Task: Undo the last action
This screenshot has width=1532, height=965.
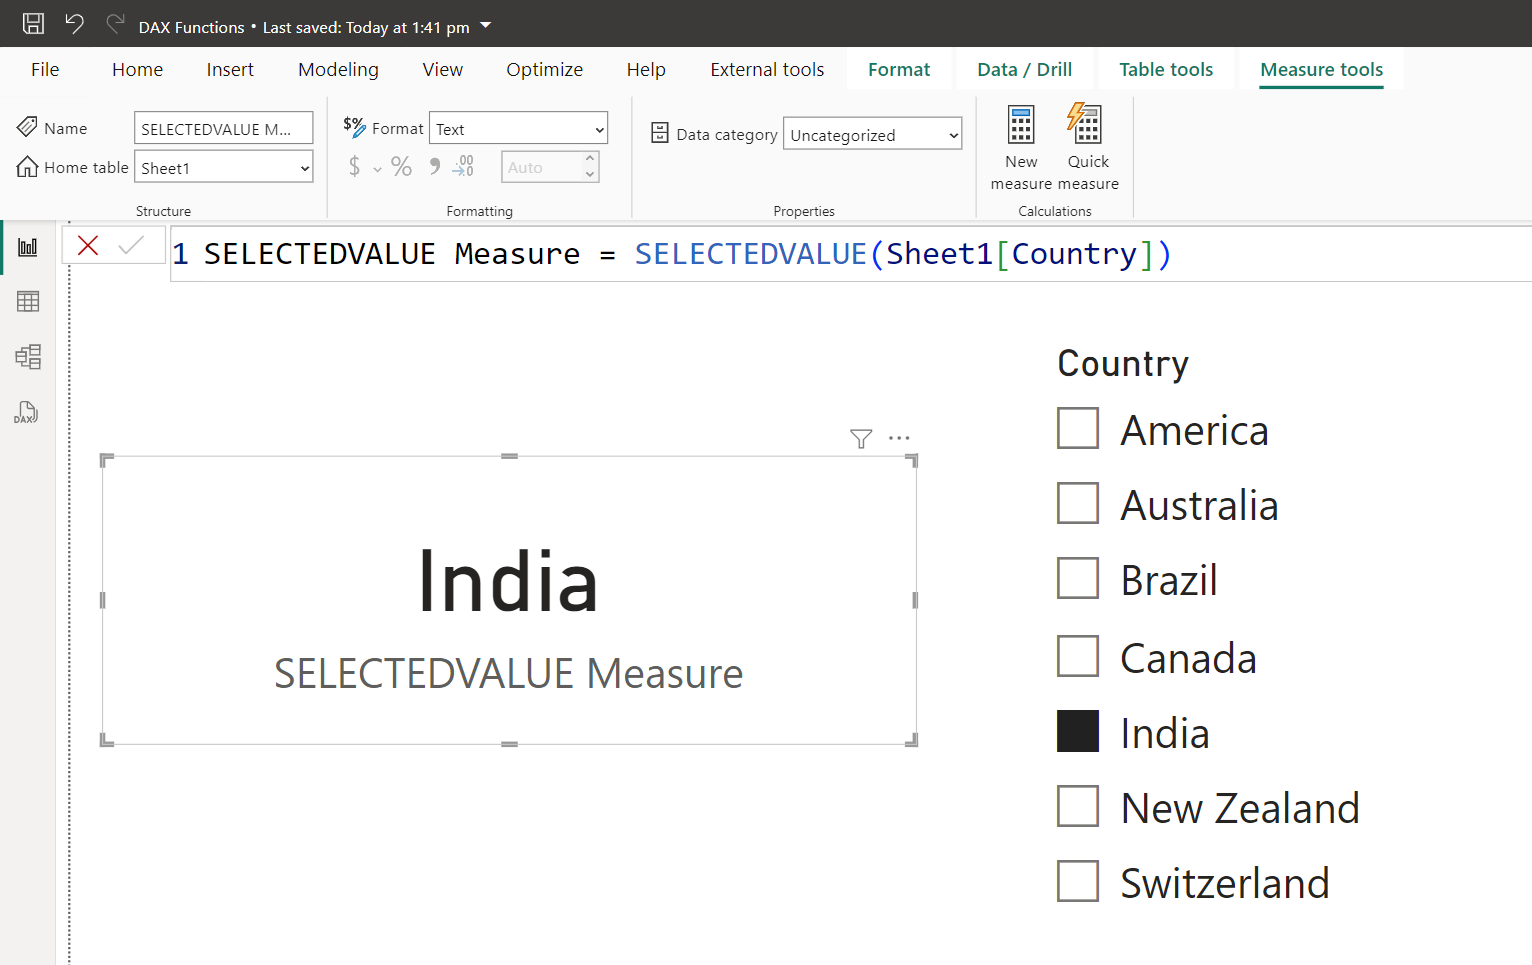Action: (x=74, y=23)
